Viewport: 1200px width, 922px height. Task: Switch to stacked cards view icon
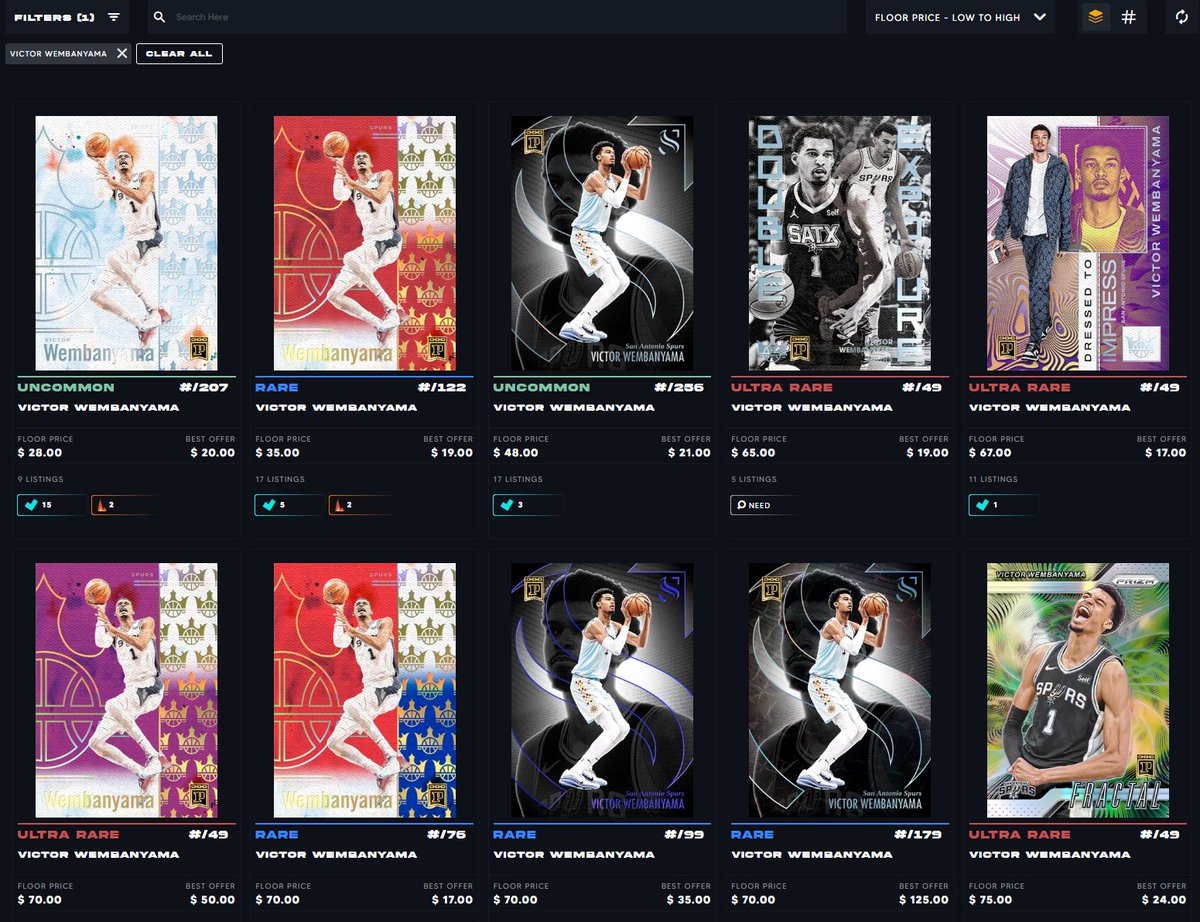click(x=1096, y=17)
